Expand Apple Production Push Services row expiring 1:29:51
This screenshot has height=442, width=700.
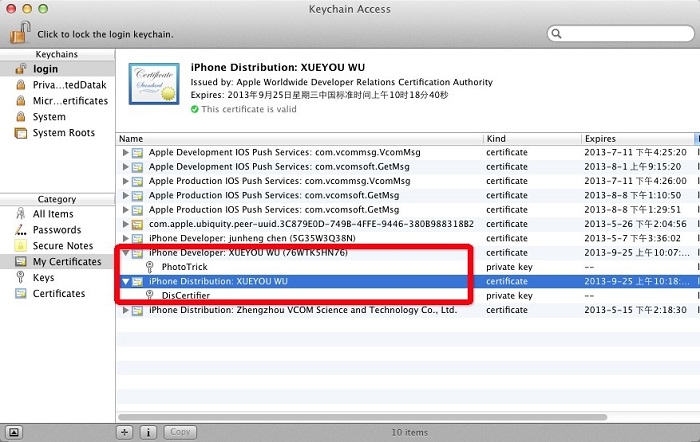click(125, 209)
